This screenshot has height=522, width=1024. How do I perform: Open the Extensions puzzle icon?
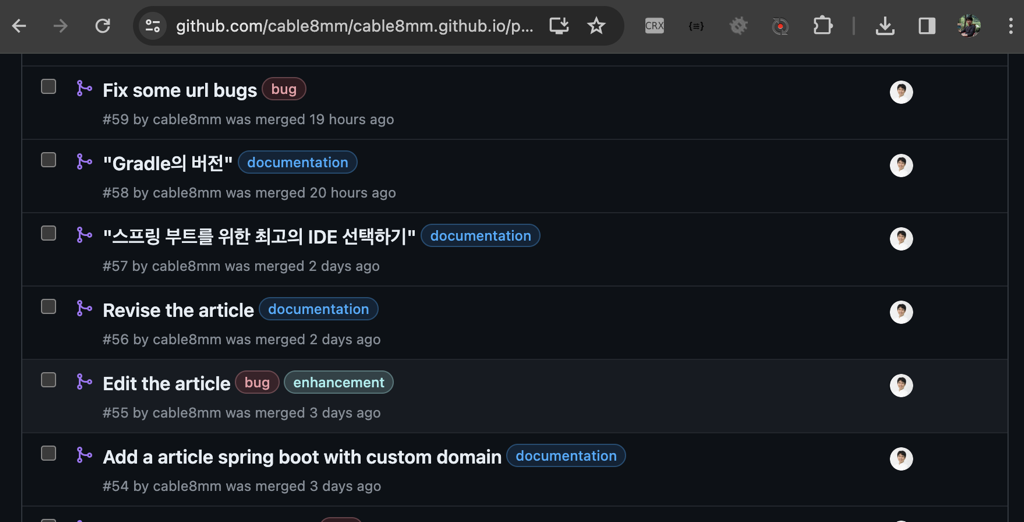point(823,26)
